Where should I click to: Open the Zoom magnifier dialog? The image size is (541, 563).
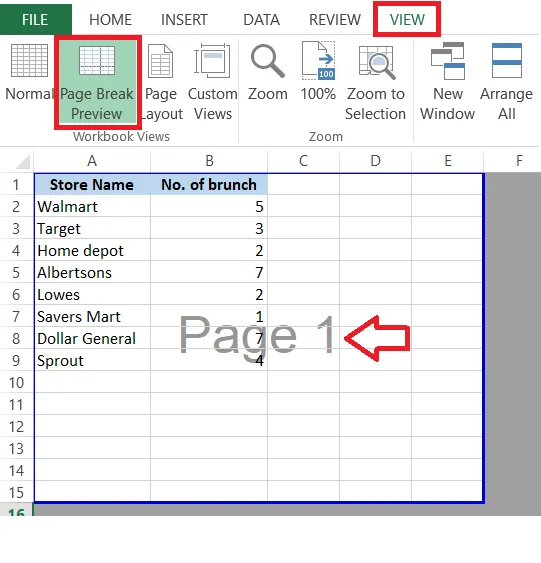[x=268, y=73]
